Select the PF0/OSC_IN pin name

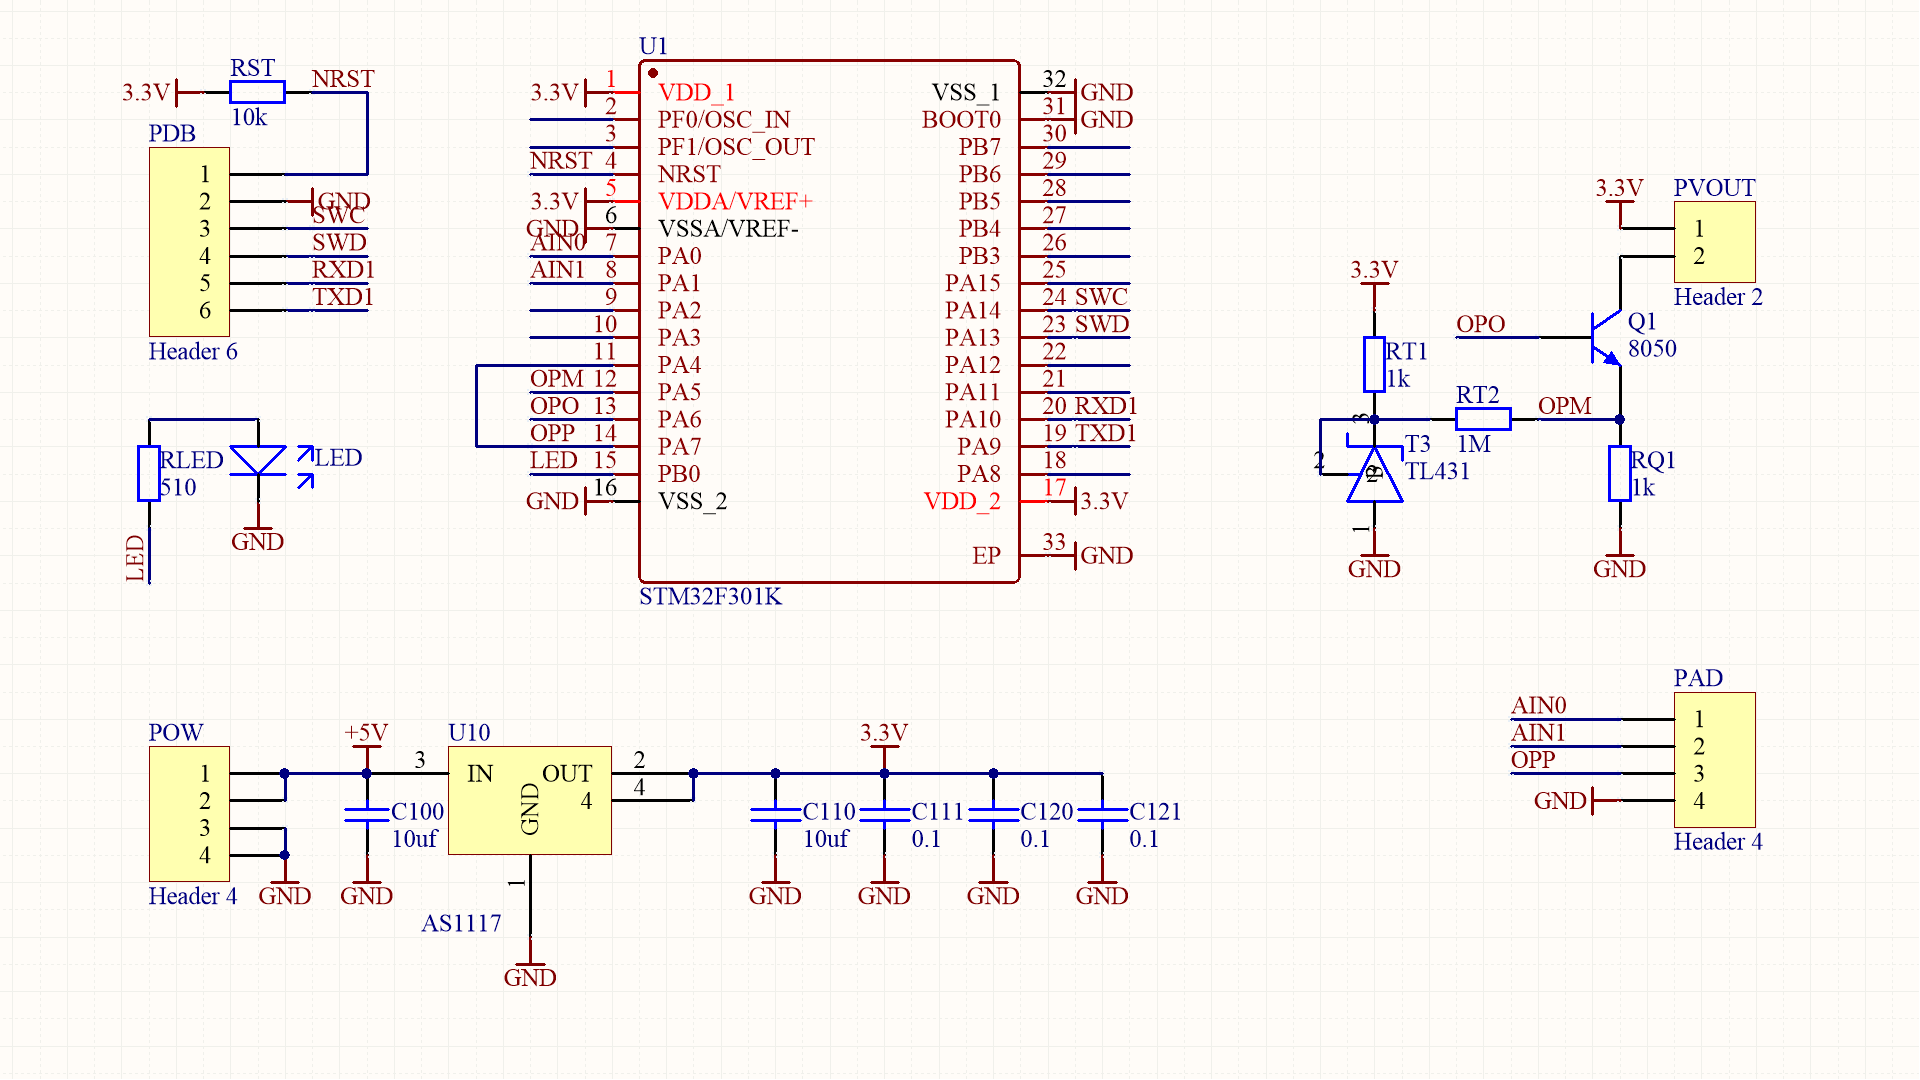point(724,119)
